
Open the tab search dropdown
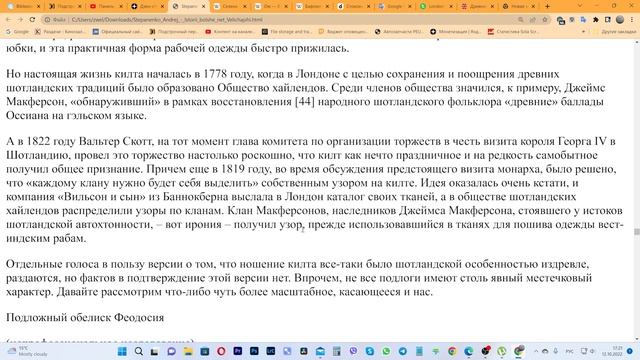(580, 6)
